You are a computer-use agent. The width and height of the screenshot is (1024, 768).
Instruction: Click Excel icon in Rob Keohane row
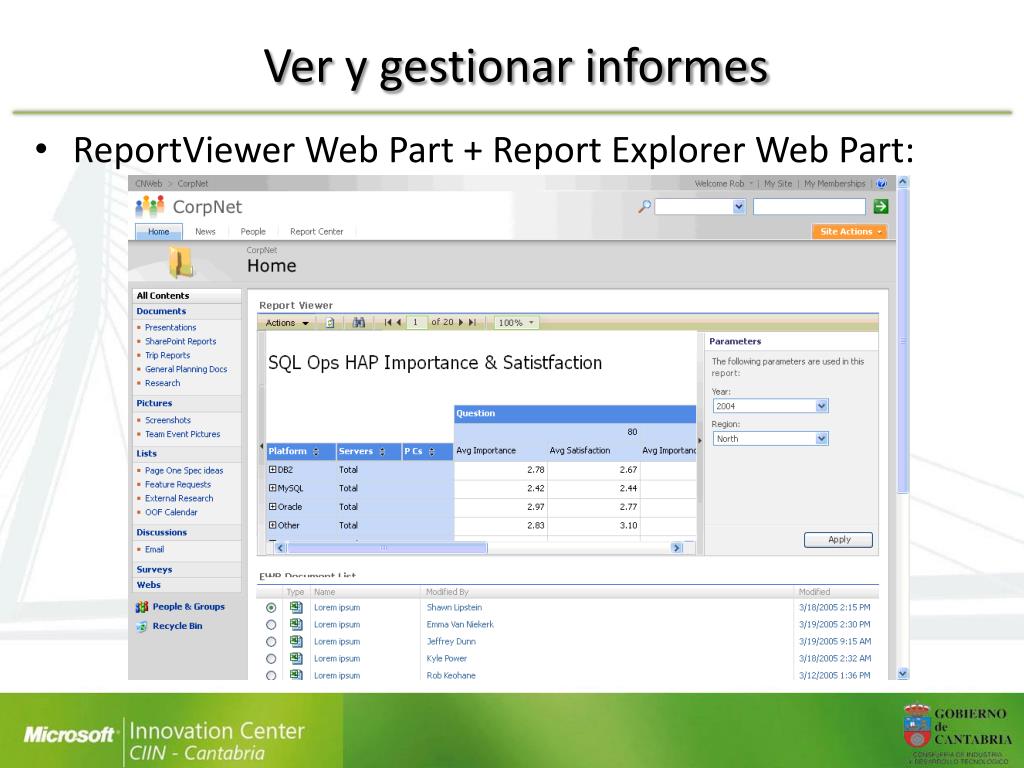pyautogui.click(x=296, y=675)
